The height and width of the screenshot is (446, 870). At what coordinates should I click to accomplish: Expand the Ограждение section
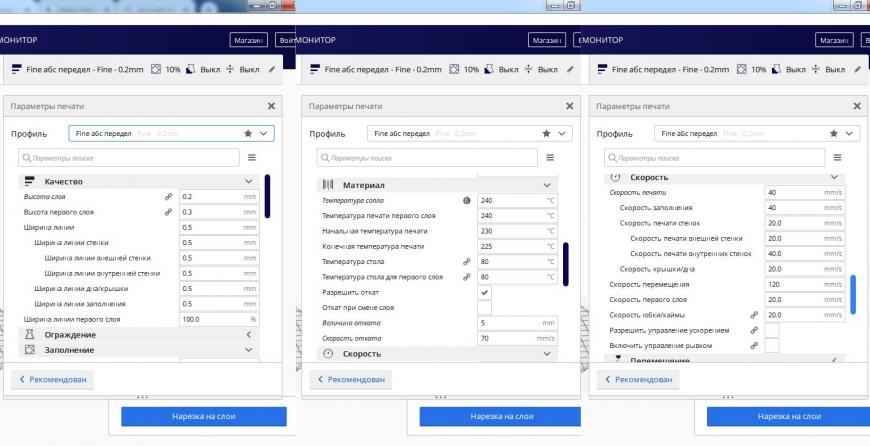click(x=249, y=334)
